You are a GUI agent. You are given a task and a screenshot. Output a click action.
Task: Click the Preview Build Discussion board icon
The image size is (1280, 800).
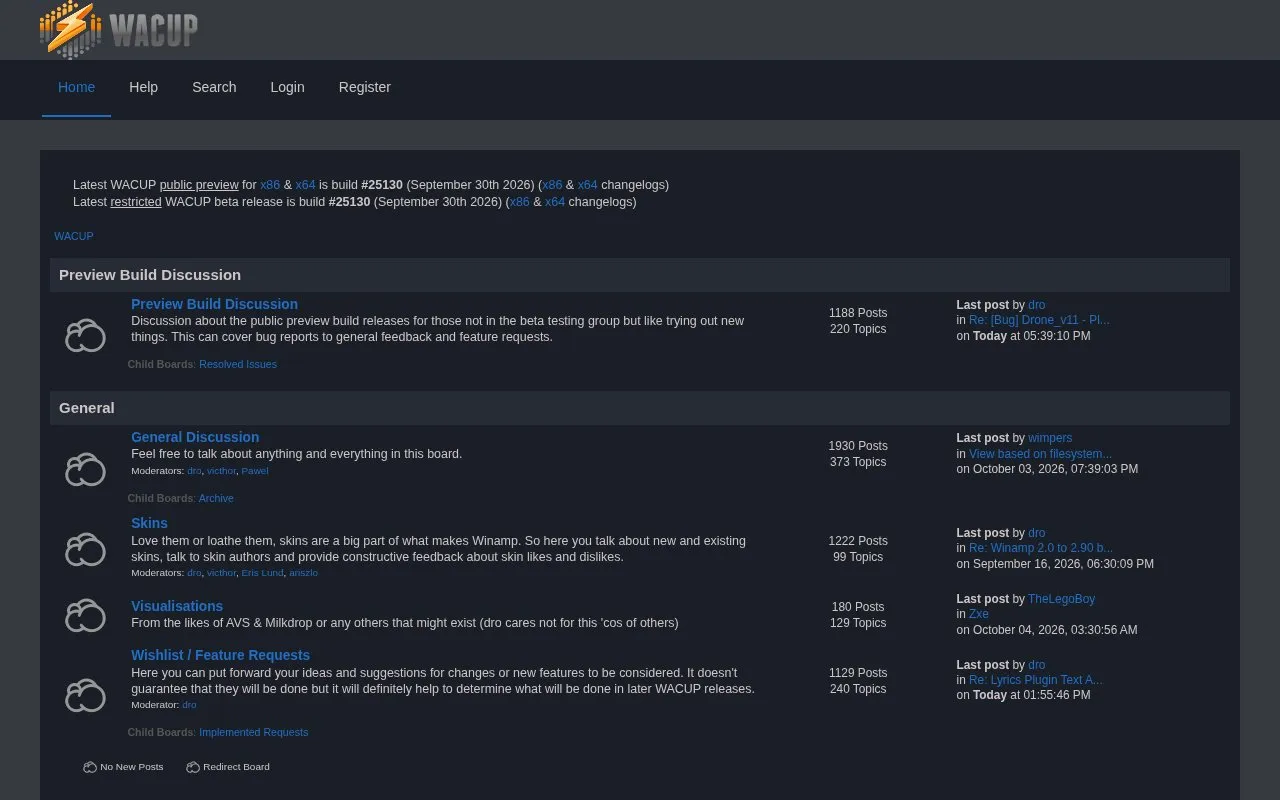click(x=85, y=336)
